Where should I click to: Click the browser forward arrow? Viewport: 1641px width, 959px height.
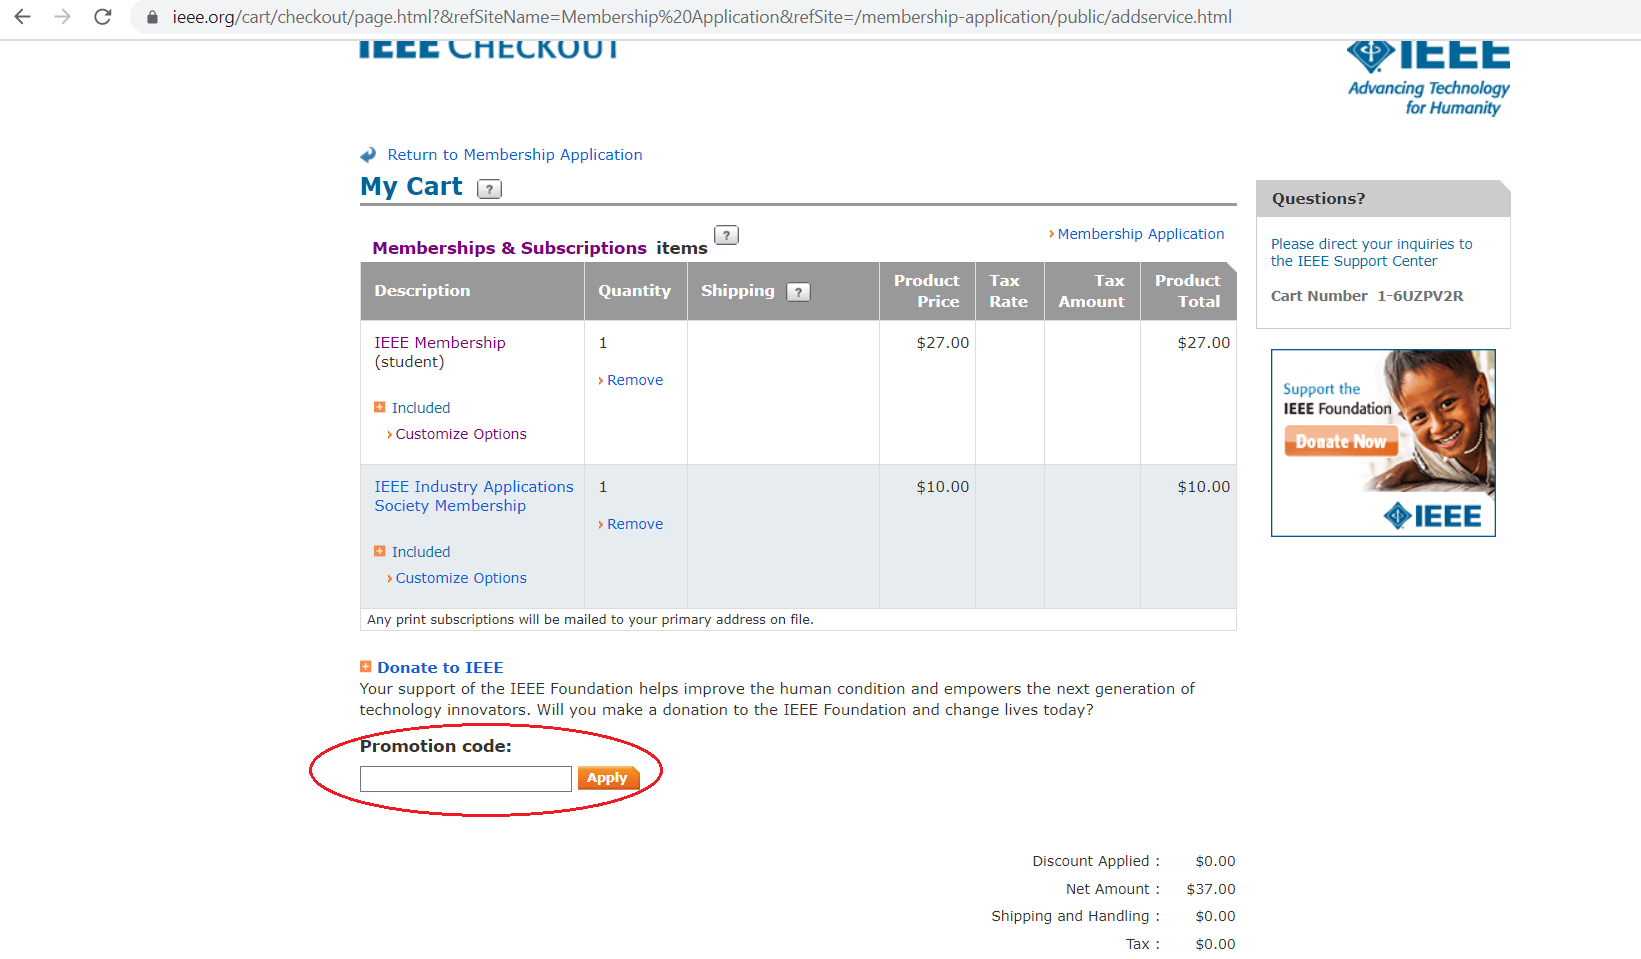point(62,17)
